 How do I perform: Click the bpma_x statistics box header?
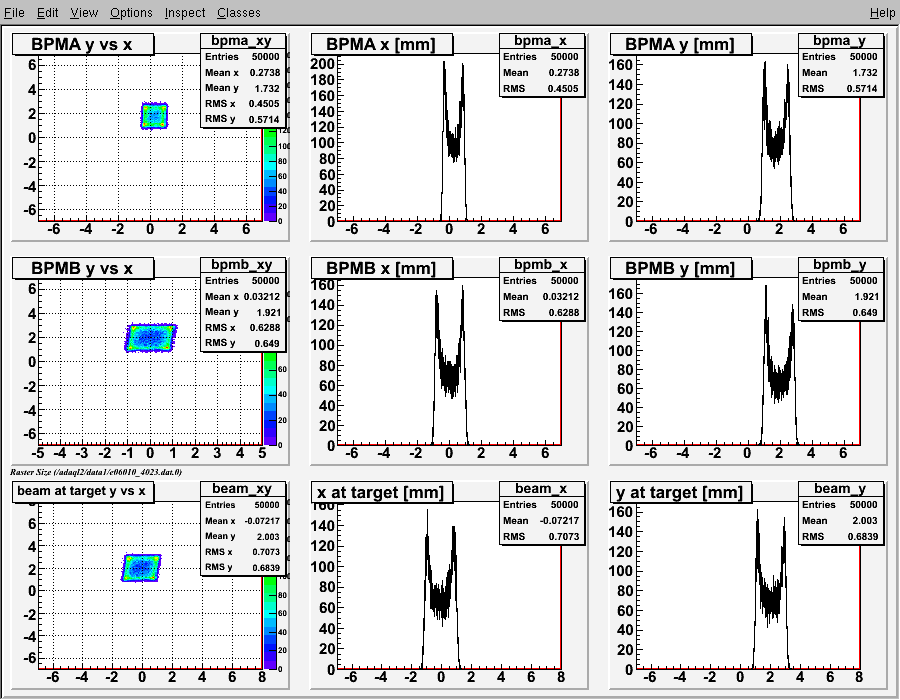(541, 41)
